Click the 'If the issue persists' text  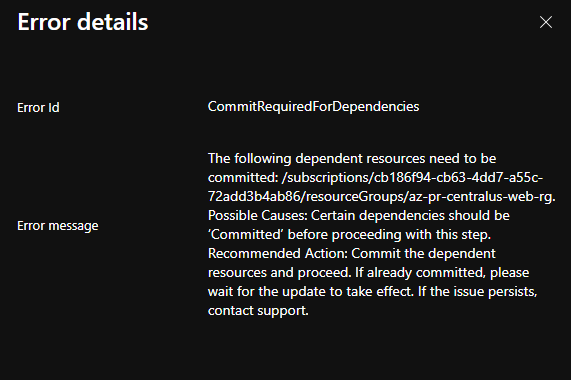(x=477, y=292)
